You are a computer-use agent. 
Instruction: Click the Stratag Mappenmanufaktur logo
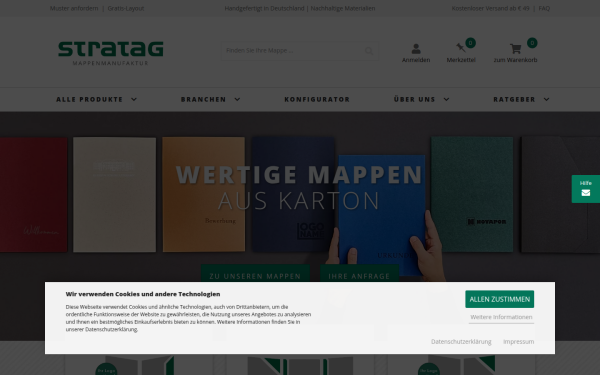pos(111,54)
